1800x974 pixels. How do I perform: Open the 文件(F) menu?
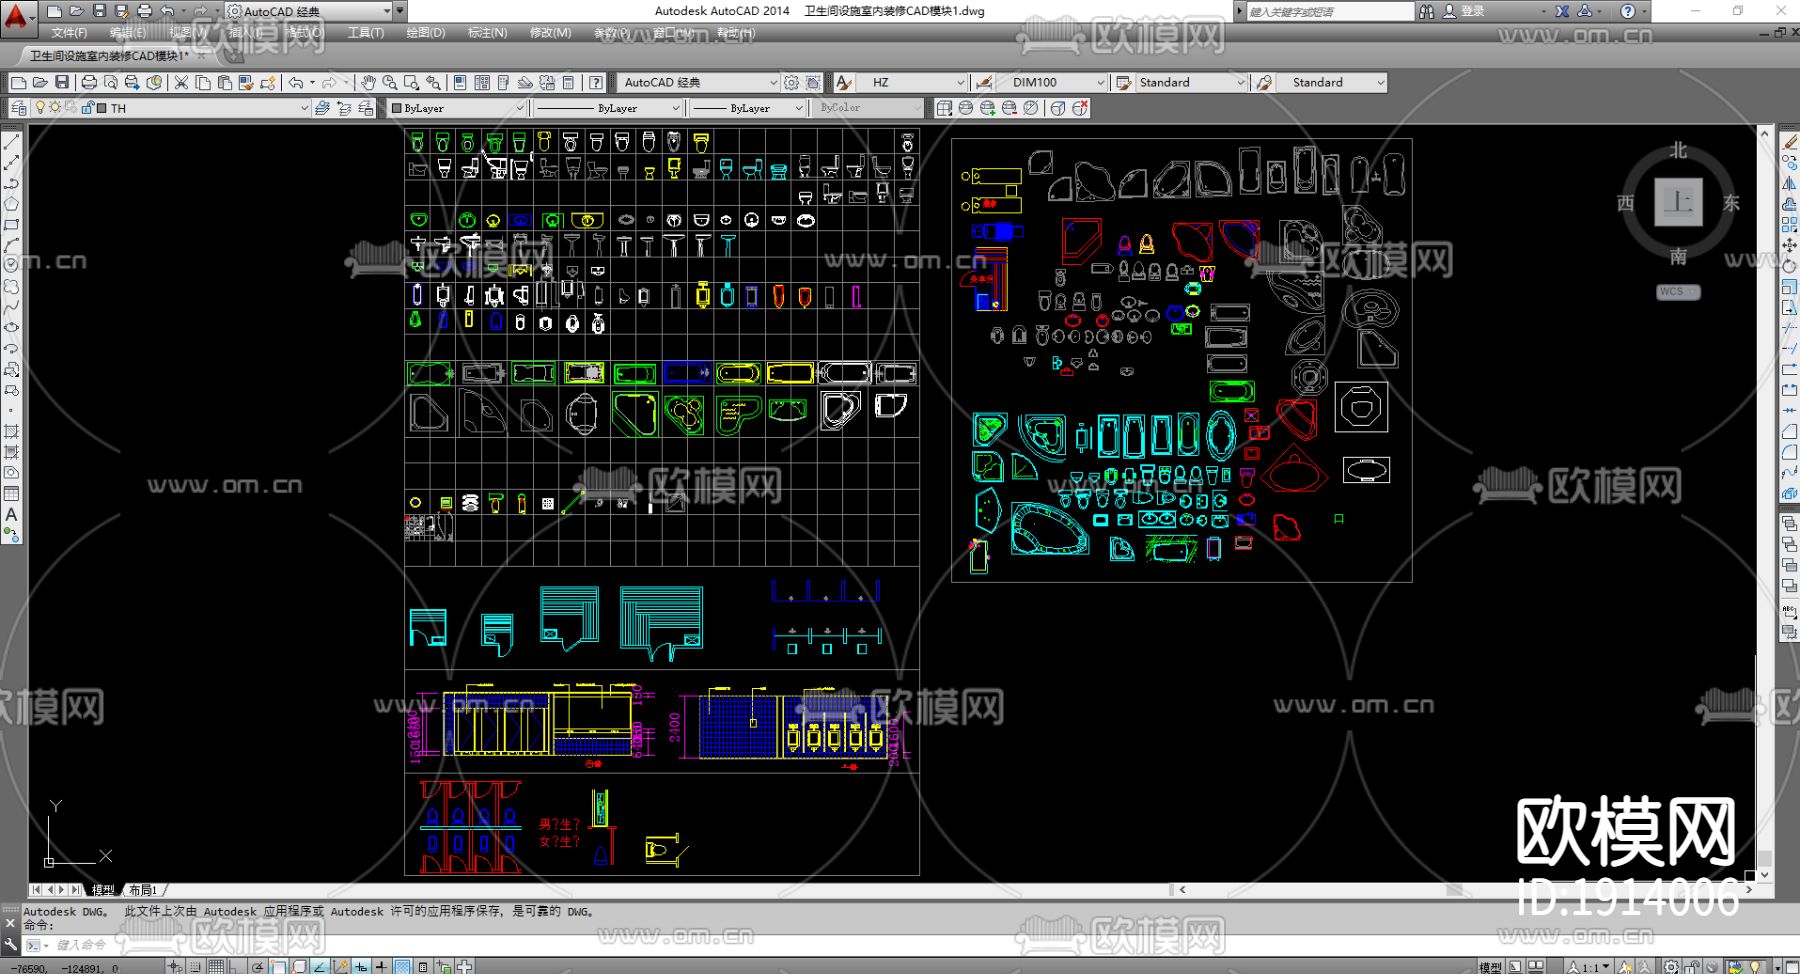pyautogui.click(x=69, y=33)
